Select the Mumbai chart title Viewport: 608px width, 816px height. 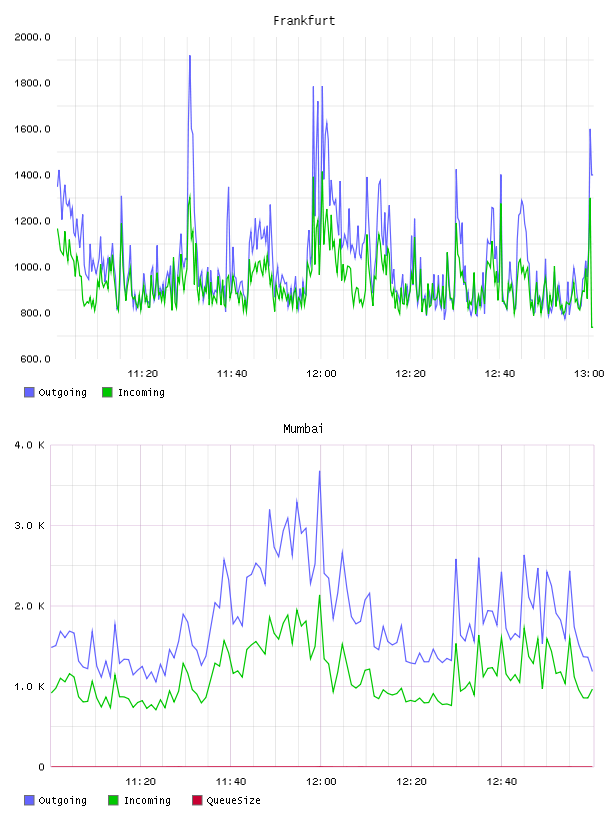(303, 429)
